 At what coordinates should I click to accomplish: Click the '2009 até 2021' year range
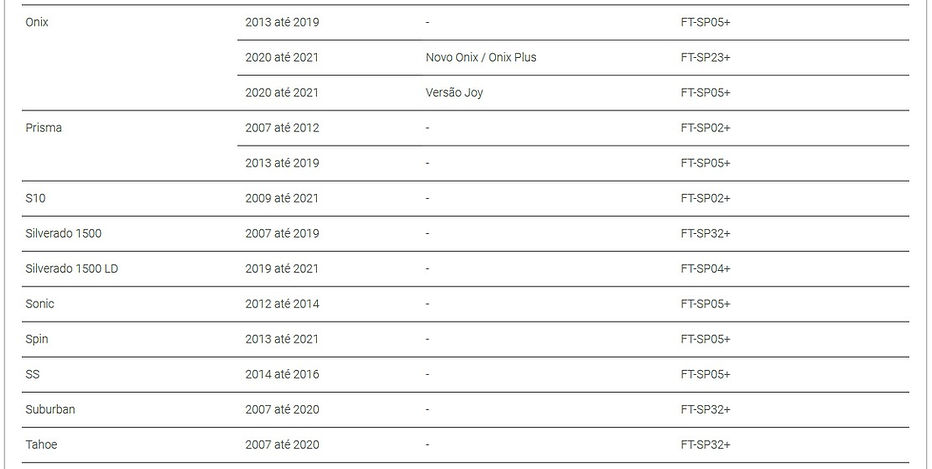(282, 198)
